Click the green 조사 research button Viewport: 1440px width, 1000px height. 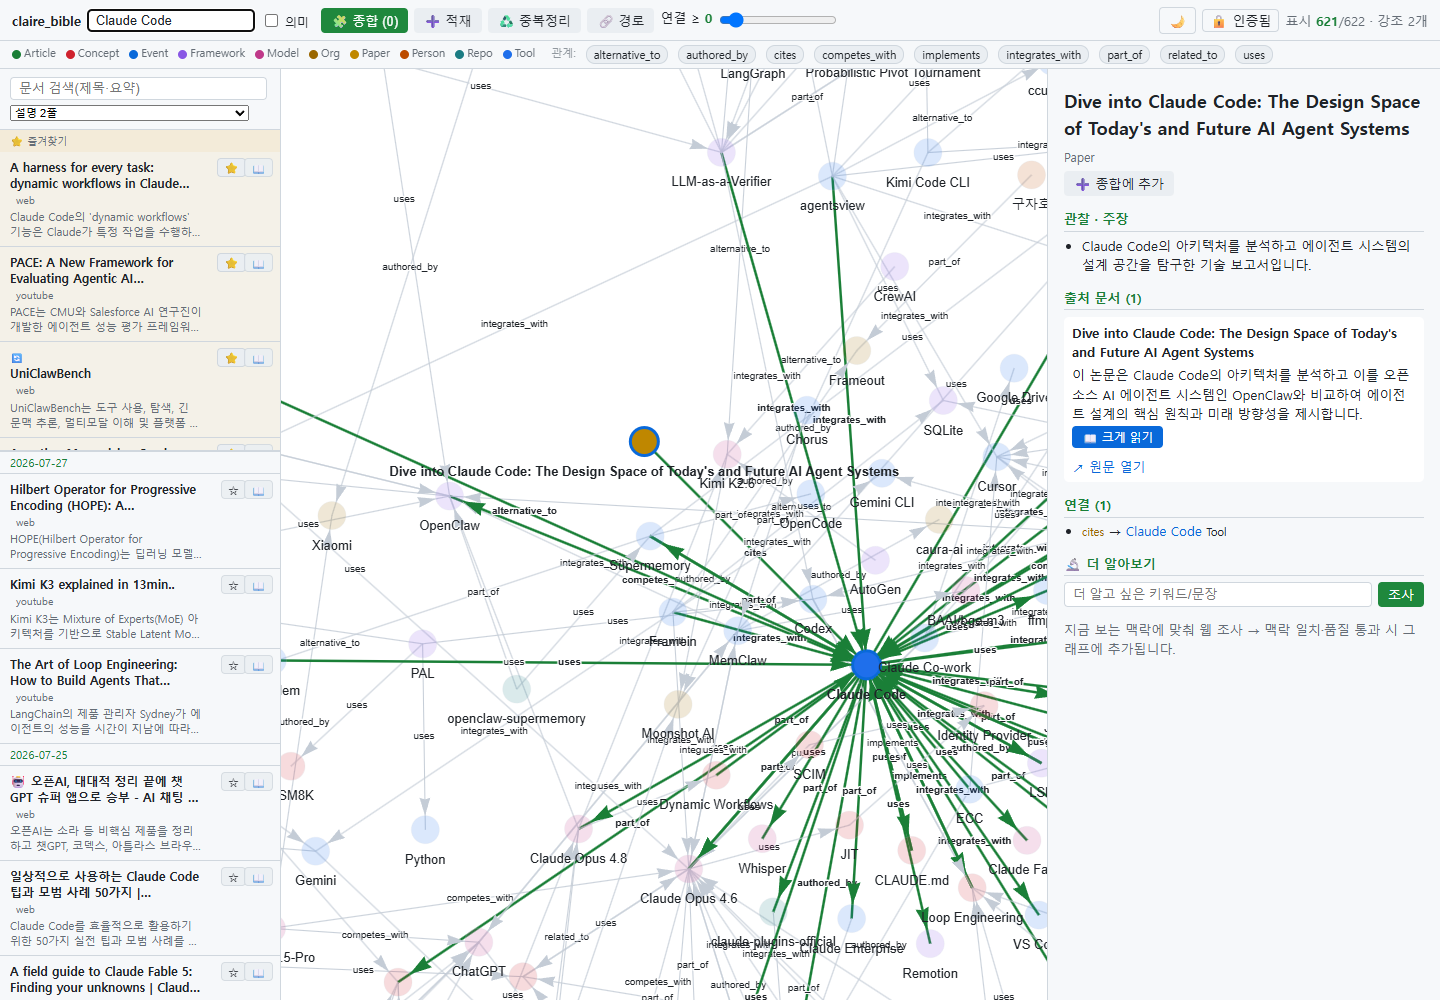point(1401,594)
